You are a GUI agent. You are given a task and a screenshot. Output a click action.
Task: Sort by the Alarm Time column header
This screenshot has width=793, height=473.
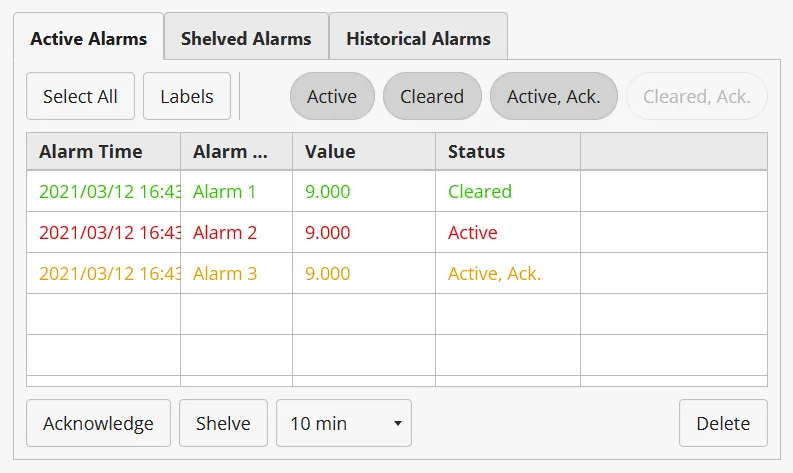pyautogui.click(x=91, y=152)
